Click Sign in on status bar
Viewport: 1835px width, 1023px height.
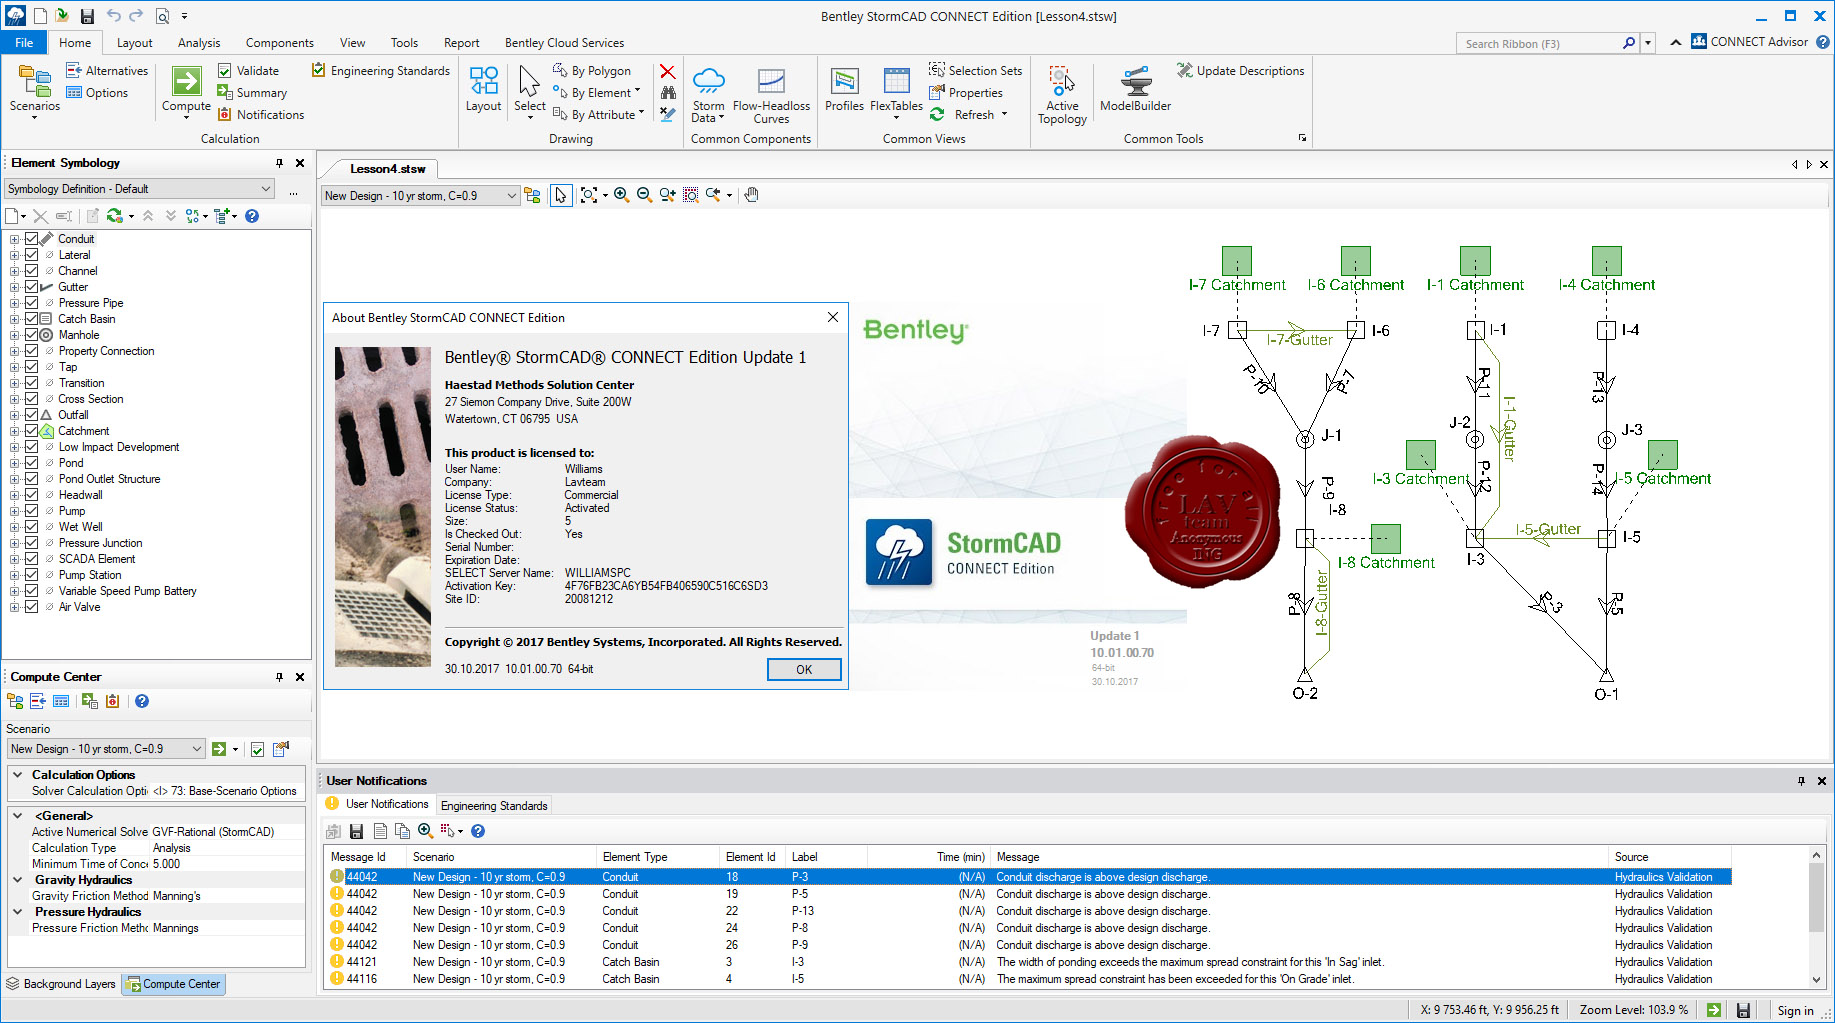pyautogui.click(x=1795, y=1010)
